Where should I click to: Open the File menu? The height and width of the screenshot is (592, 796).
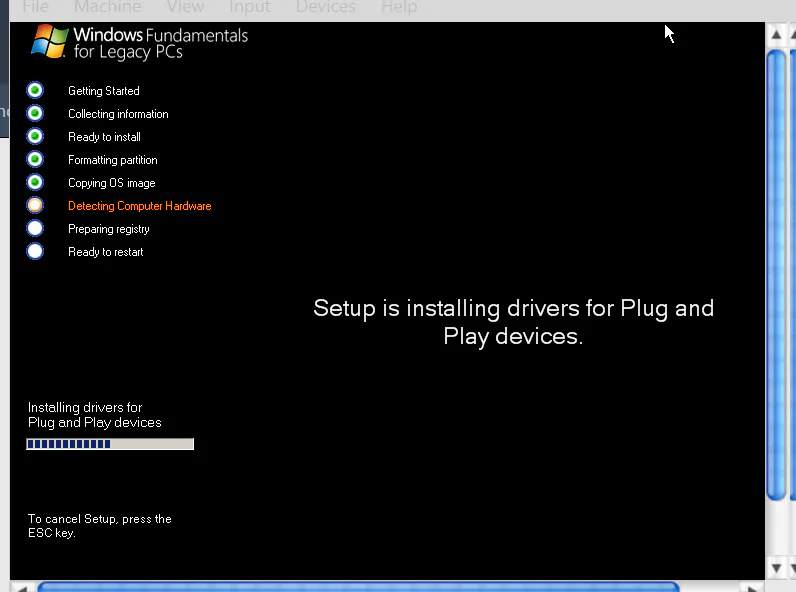[x=35, y=7]
